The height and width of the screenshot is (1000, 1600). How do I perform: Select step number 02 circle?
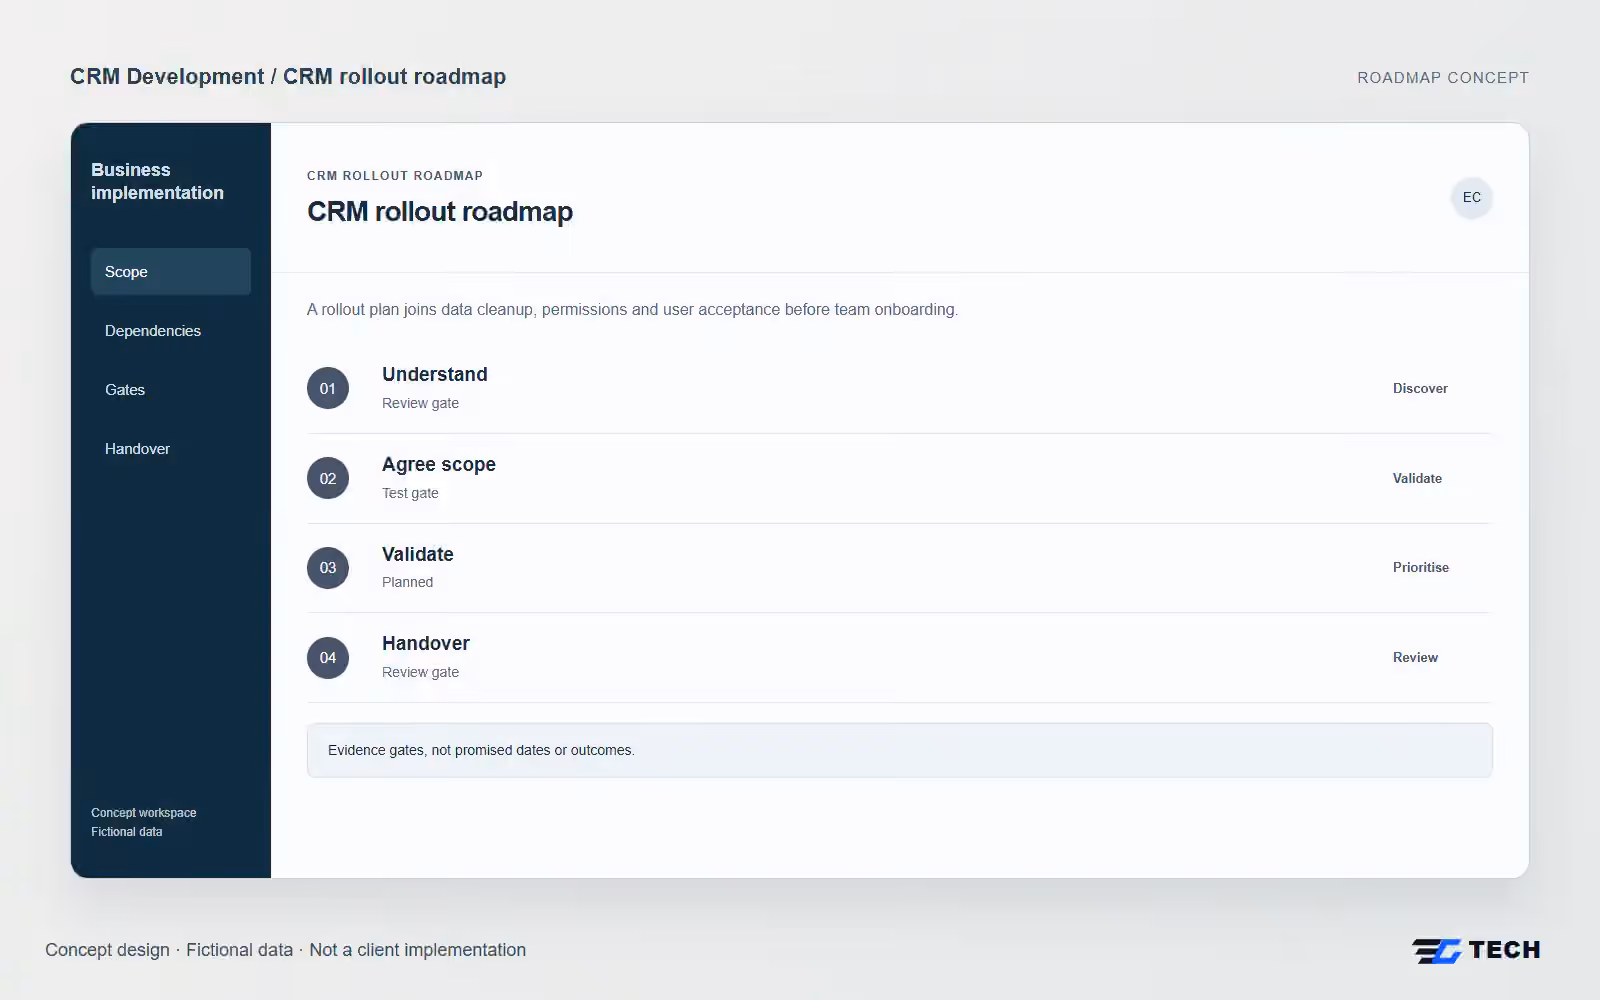[x=328, y=478]
